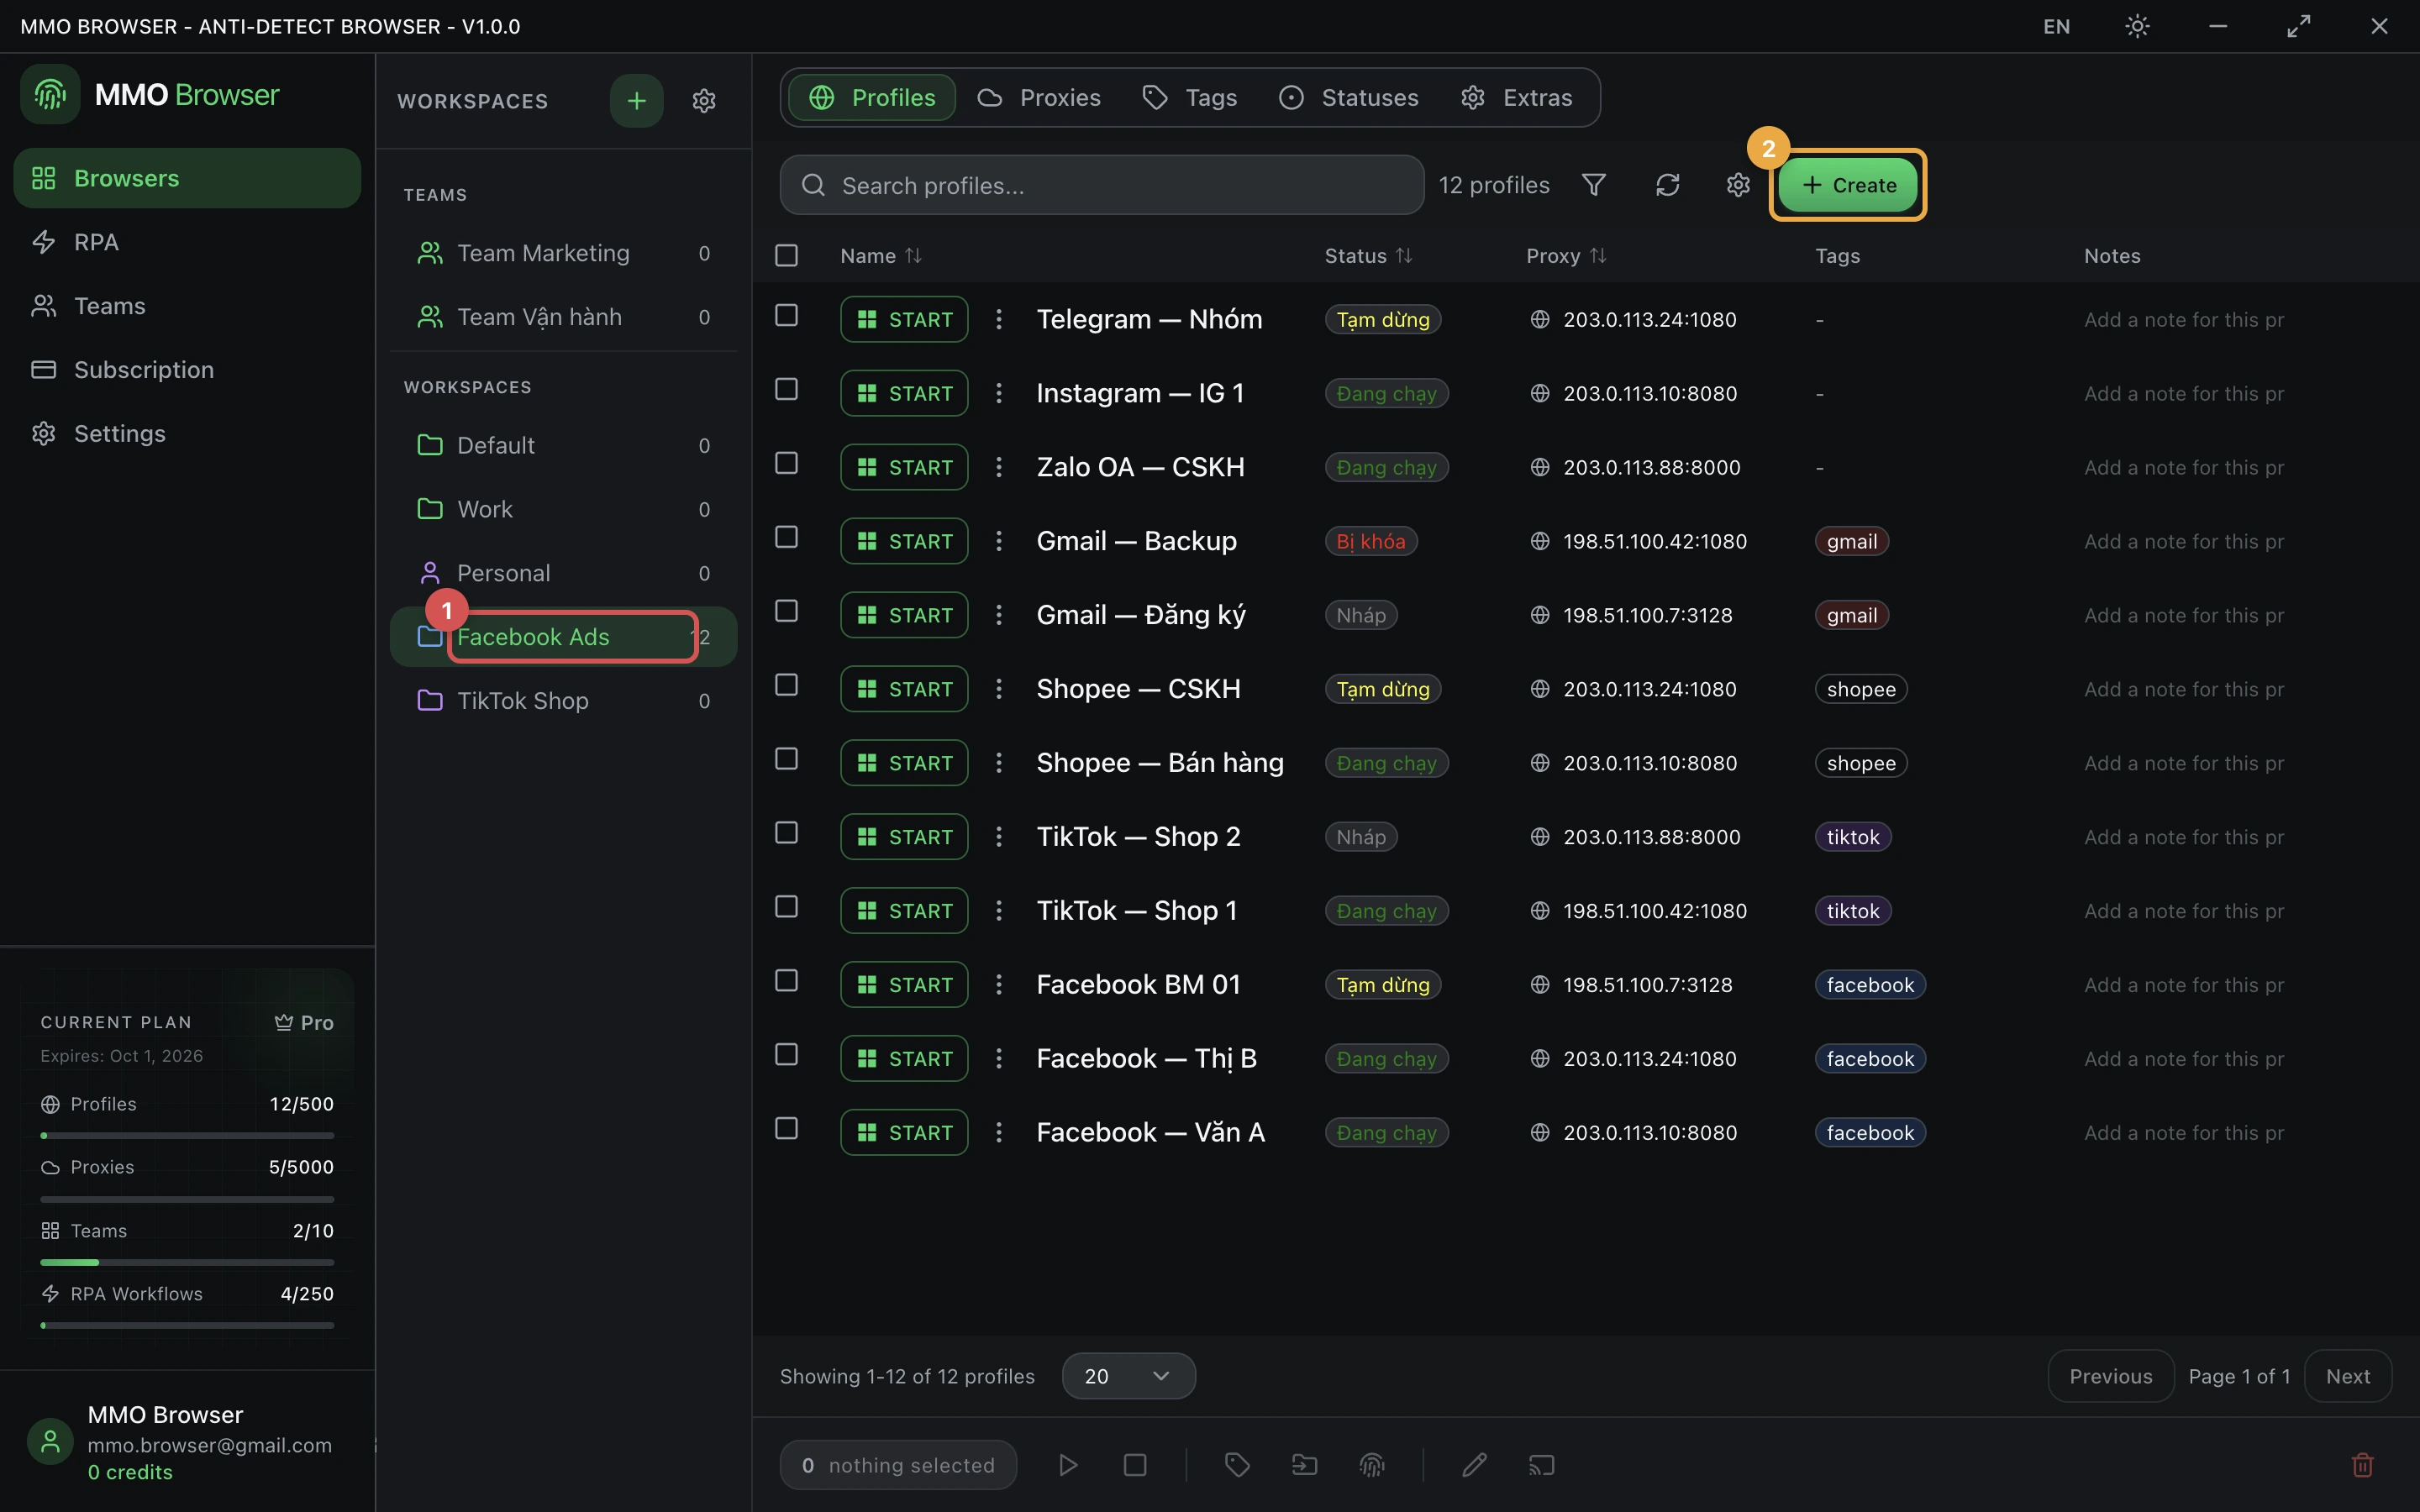Sort the table by Status column
The width and height of the screenshot is (2420, 1512).
pos(1368,256)
